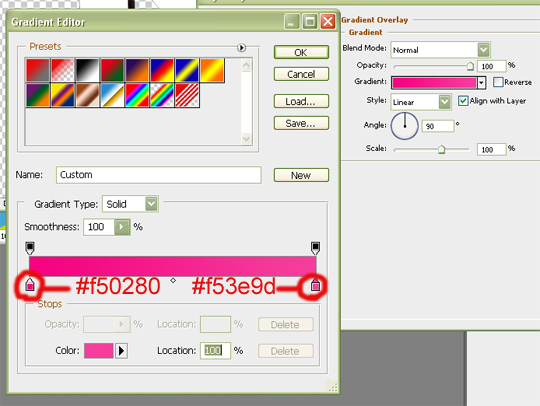Open the Gradient Type dropdown
Image resolution: width=540 pixels, height=406 pixels.
[x=152, y=204]
